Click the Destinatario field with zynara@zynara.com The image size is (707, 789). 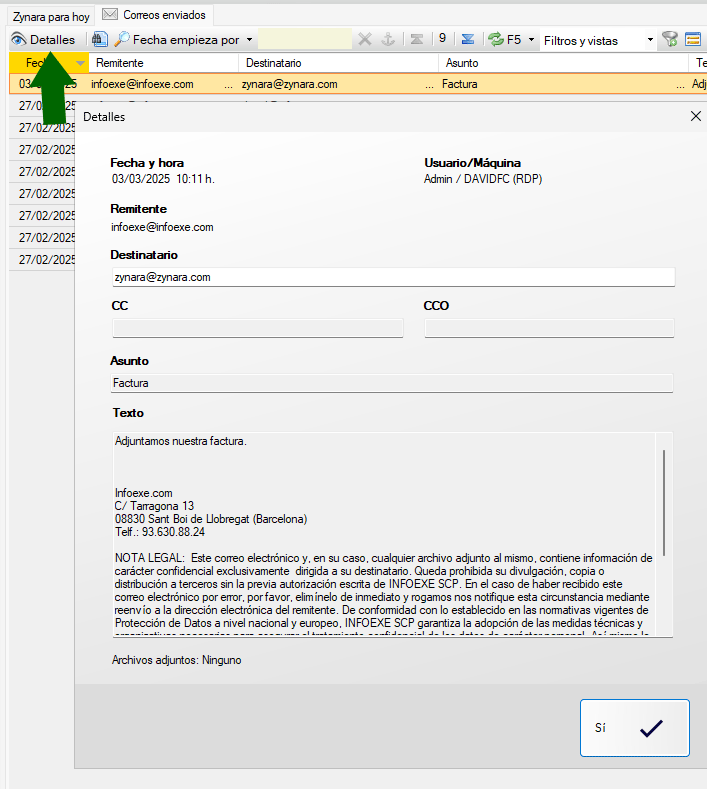click(393, 277)
